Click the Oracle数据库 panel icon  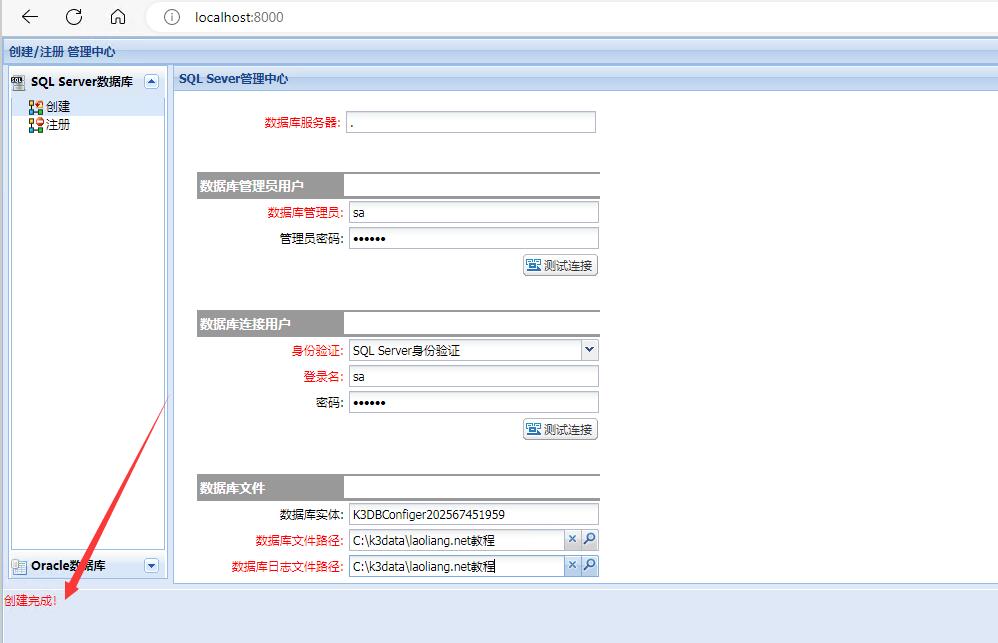pyautogui.click(x=19, y=566)
